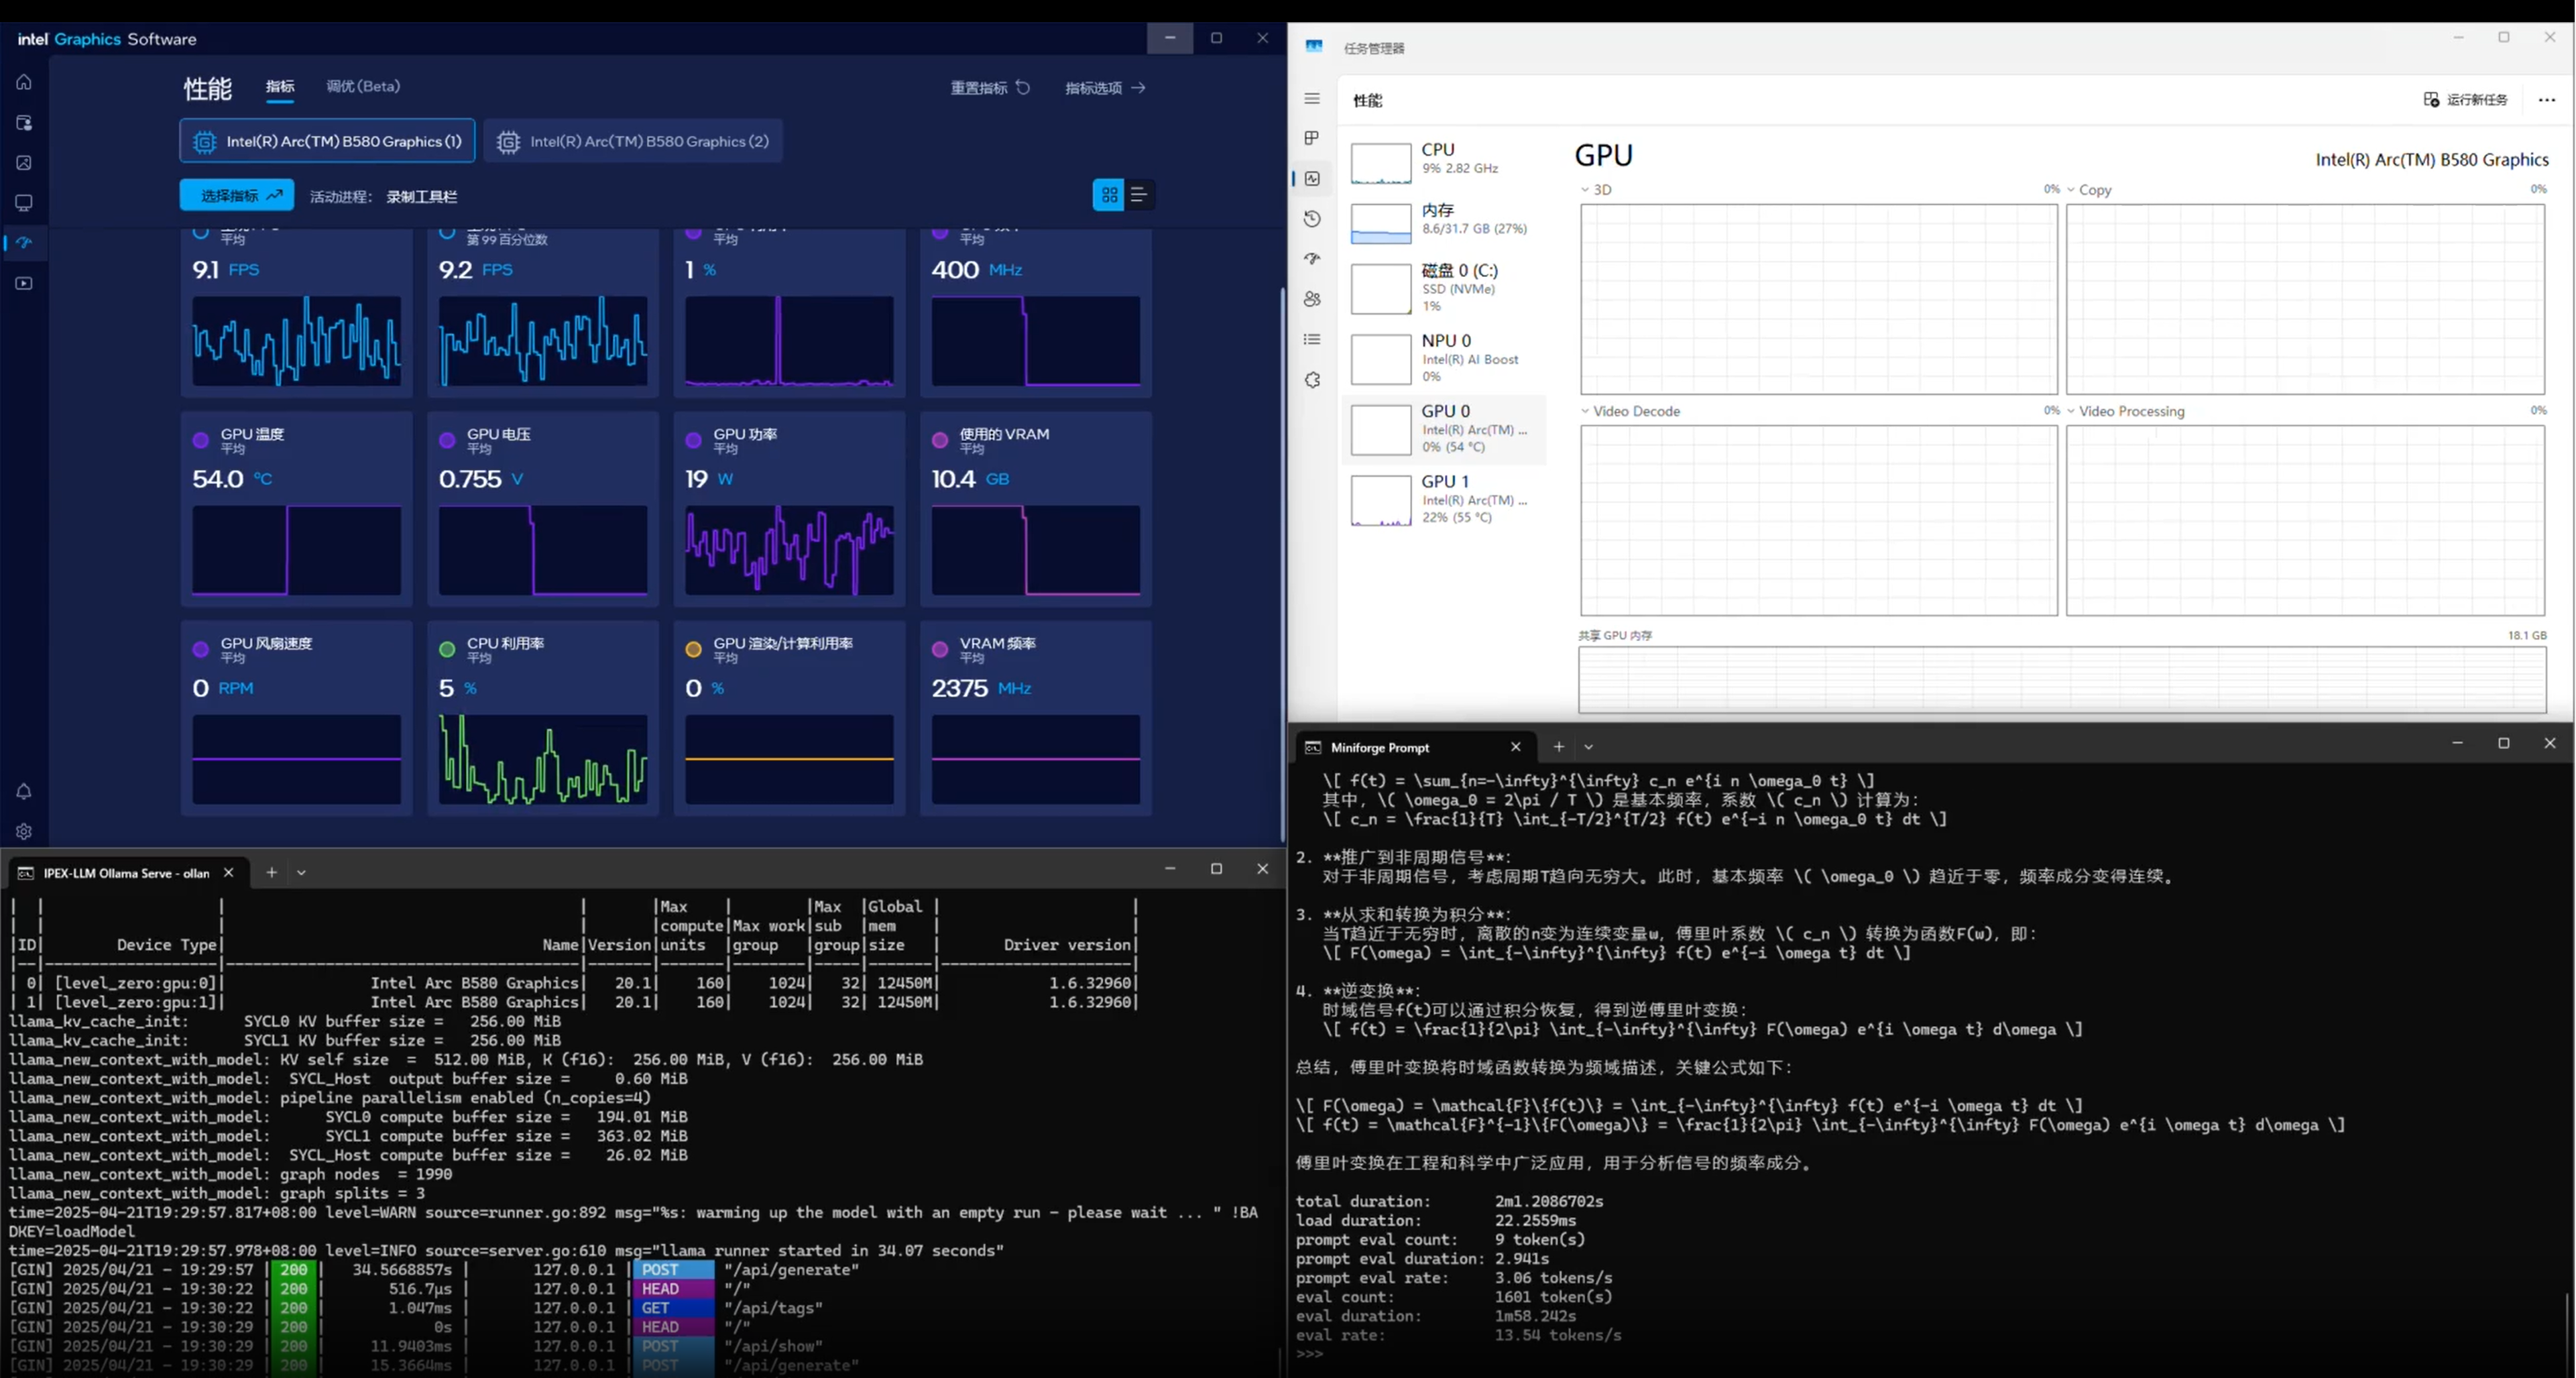This screenshot has width=2576, height=1378.
Task: Close the Miniforge Prompt tab
Action: click(x=1516, y=747)
